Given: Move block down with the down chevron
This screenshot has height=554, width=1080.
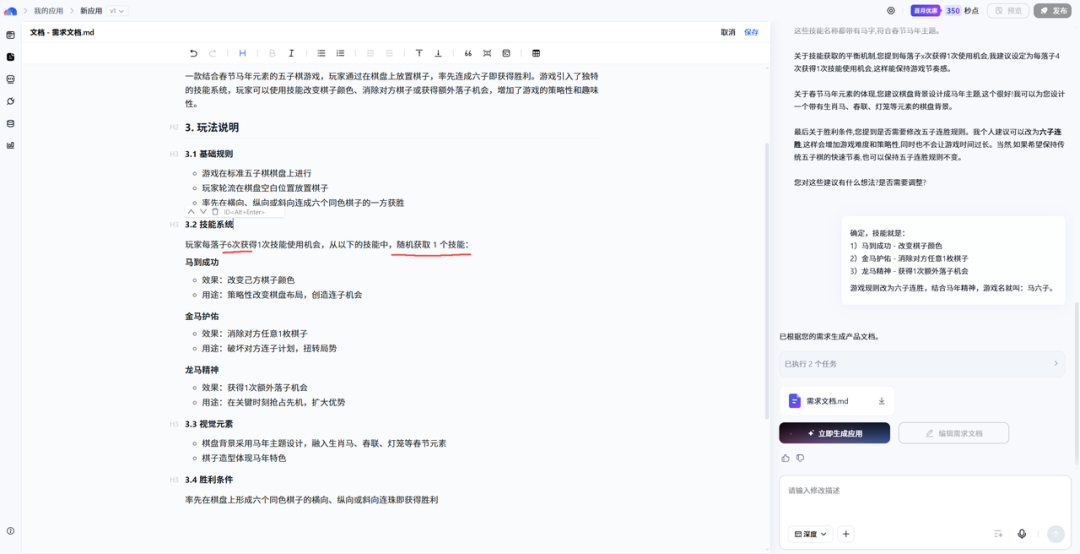Looking at the screenshot, I should point(203,212).
